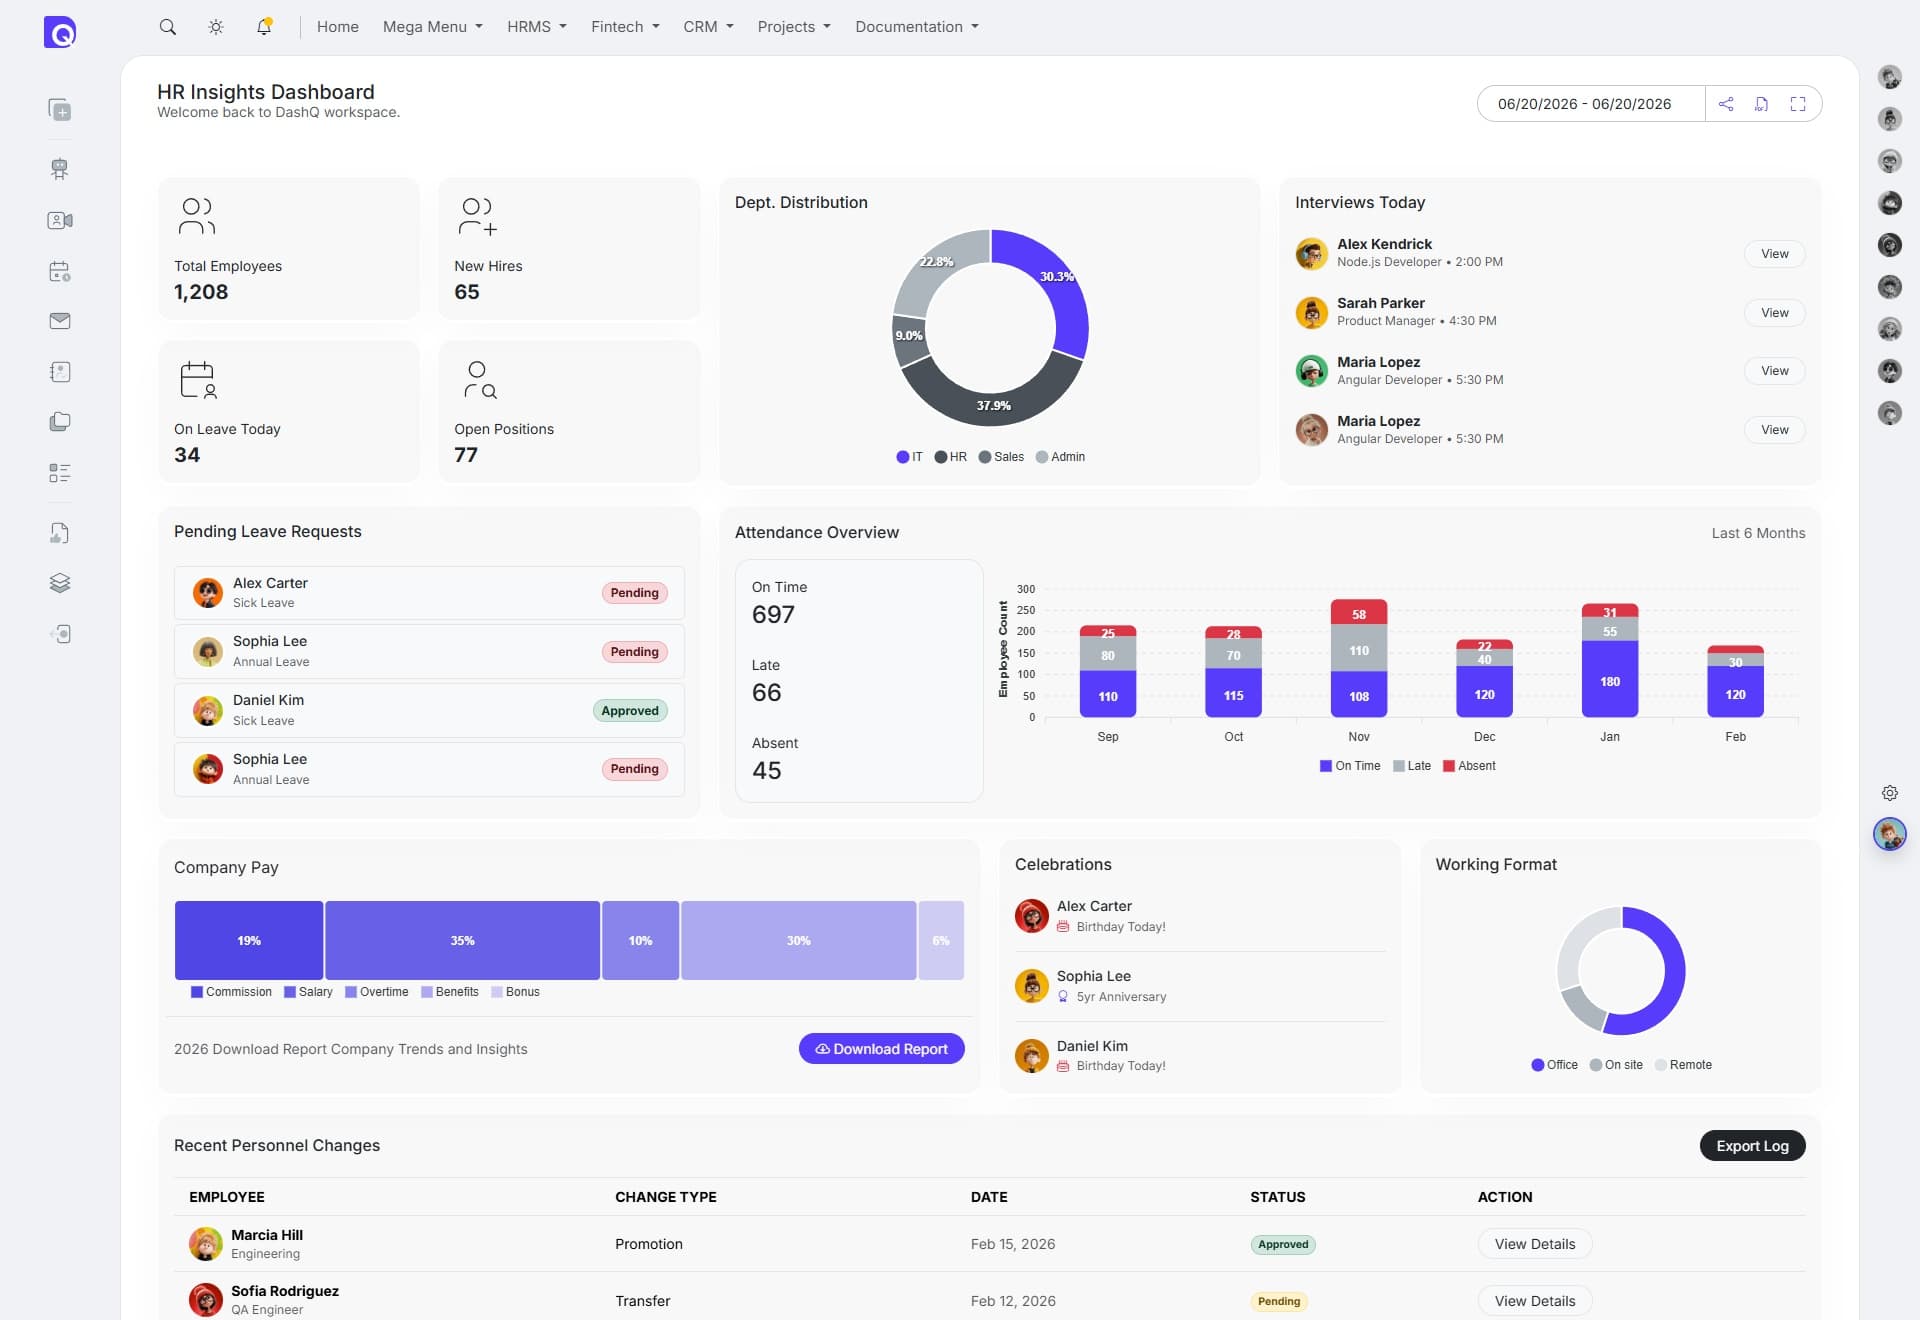This screenshot has height=1320, width=1920.
Task: Click View Details for Sofia Rodriguez
Action: [1535, 1301]
